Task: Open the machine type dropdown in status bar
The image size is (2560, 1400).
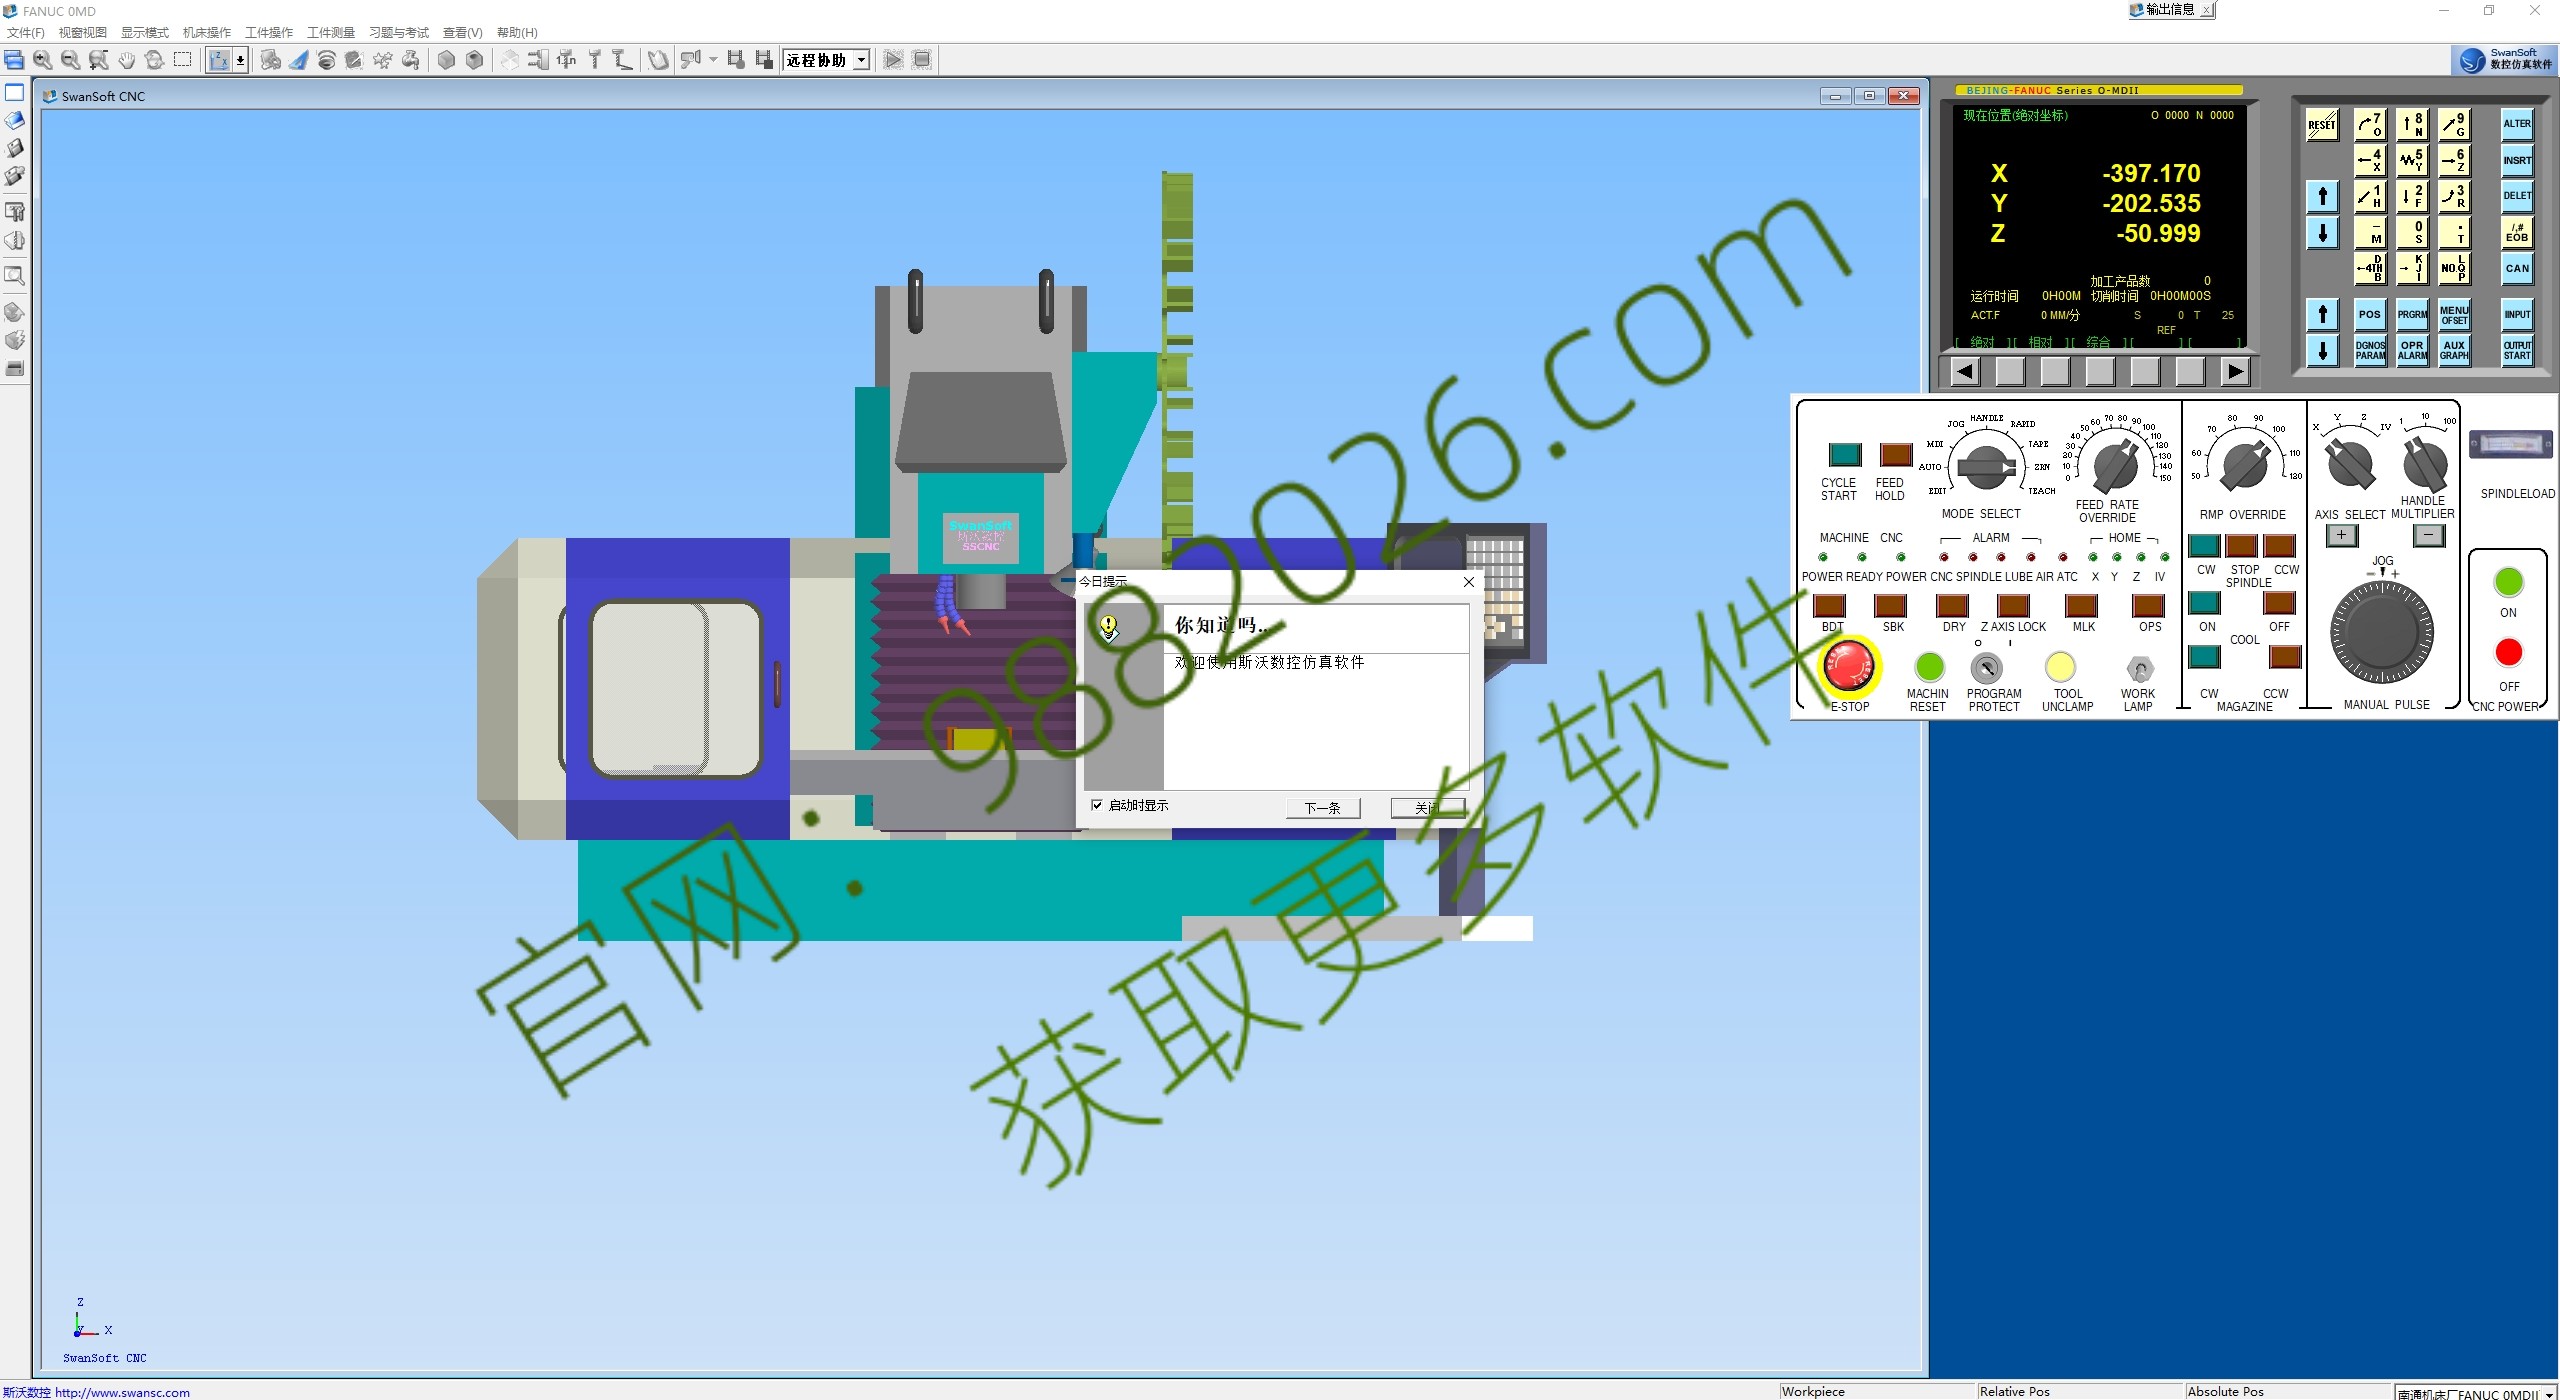Action: [2550, 1393]
